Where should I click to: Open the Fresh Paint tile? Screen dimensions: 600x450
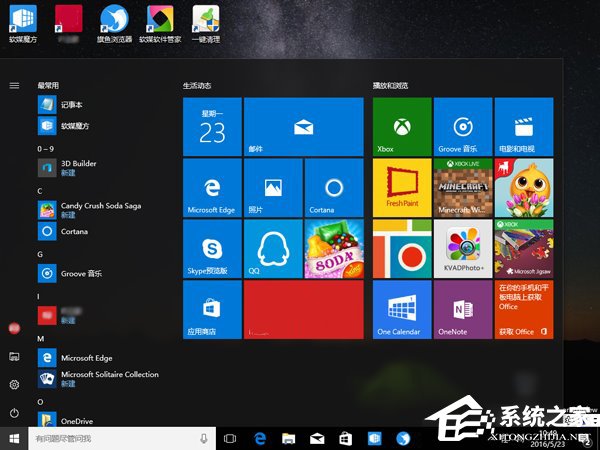tap(402, 187)
